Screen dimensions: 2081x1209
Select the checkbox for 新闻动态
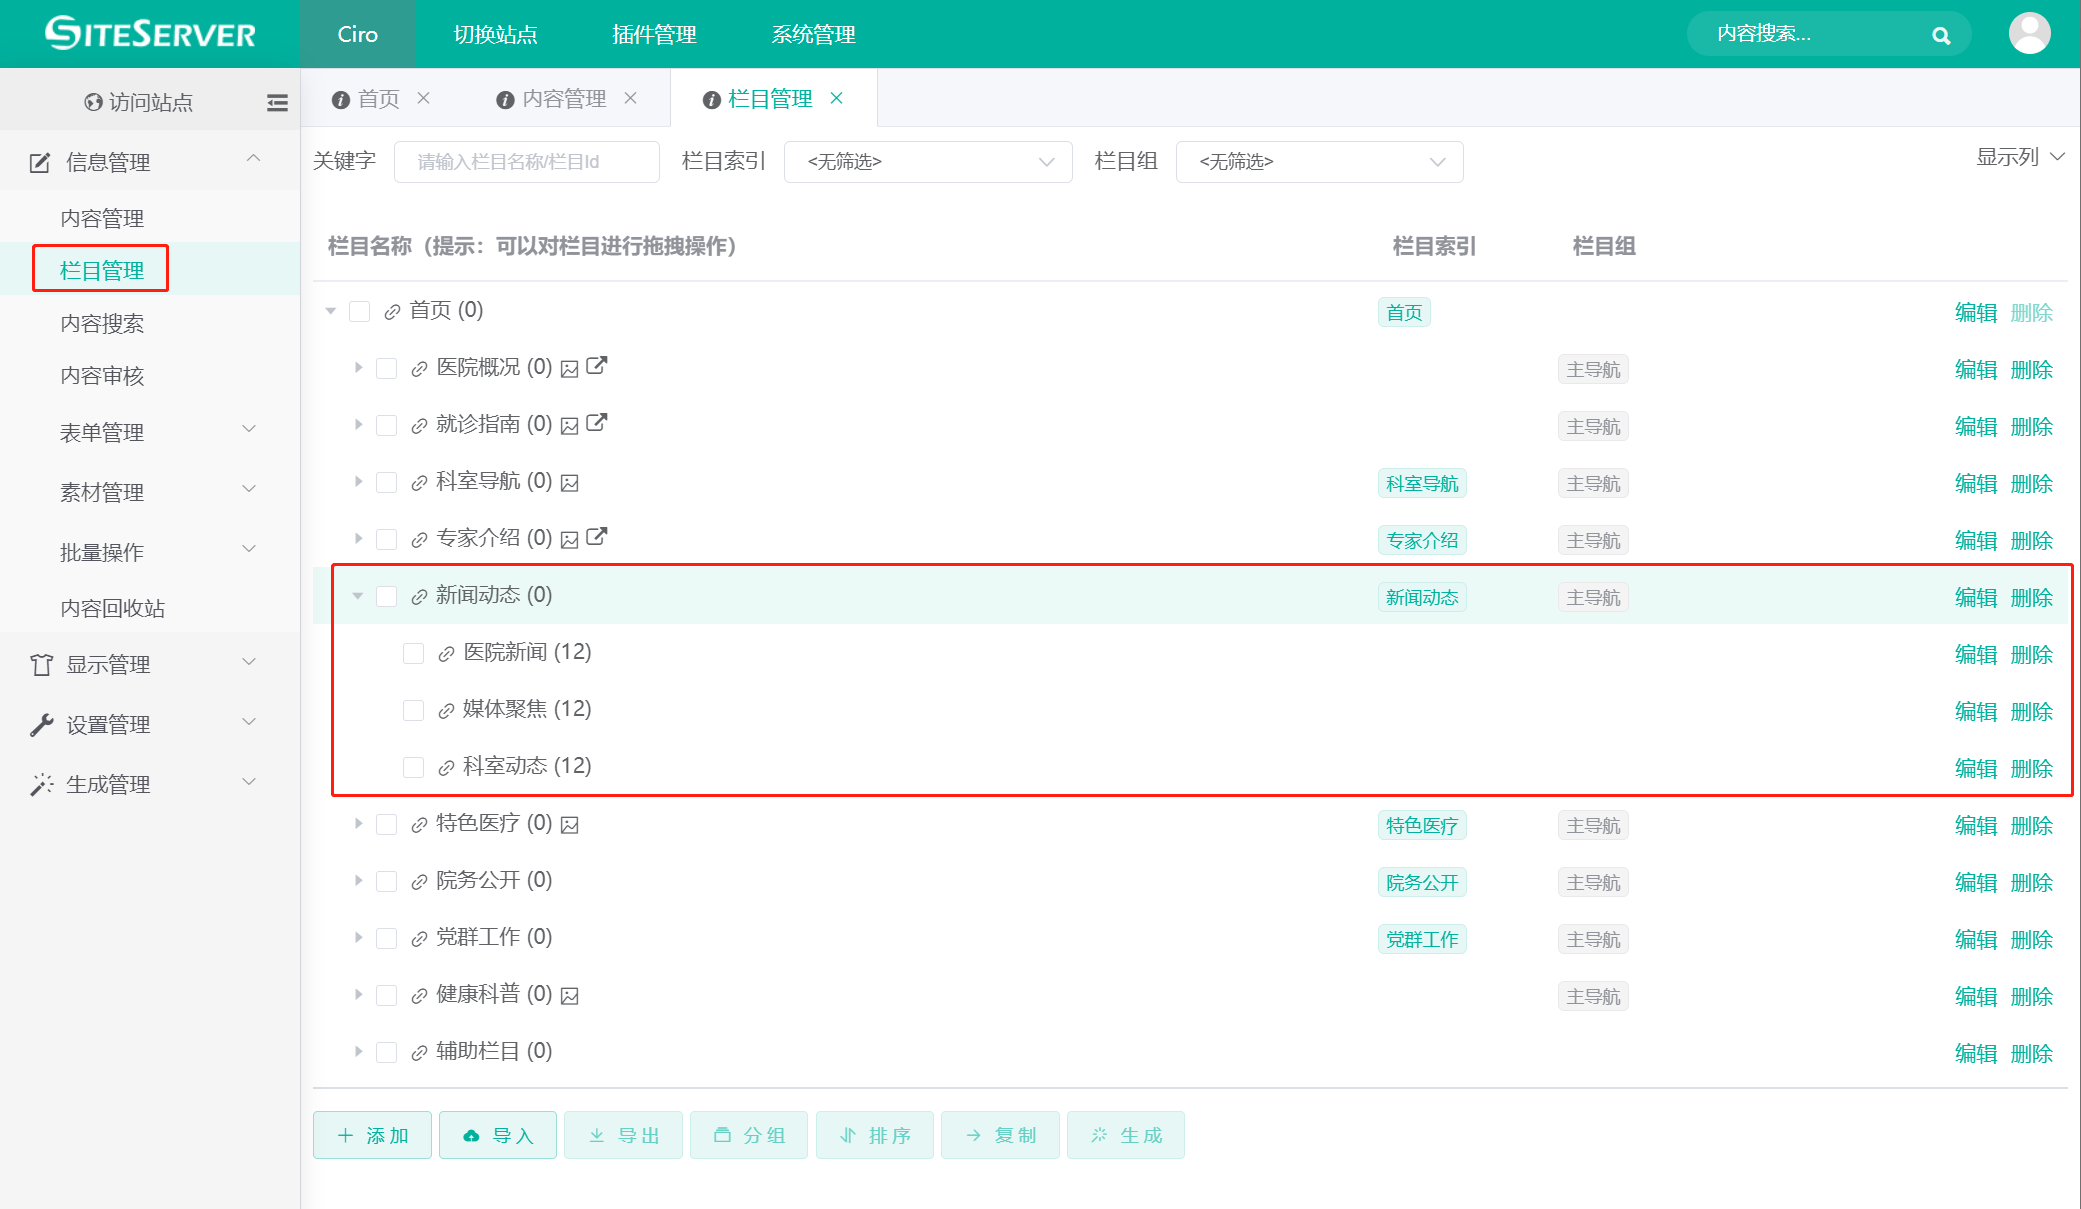coord(386,595)
